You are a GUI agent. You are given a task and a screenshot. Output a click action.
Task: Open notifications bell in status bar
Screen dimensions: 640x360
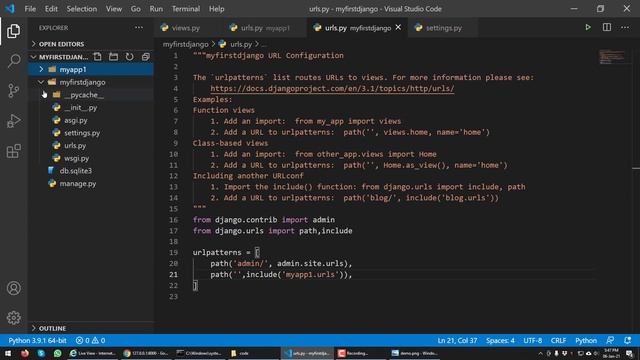point(627,340)
